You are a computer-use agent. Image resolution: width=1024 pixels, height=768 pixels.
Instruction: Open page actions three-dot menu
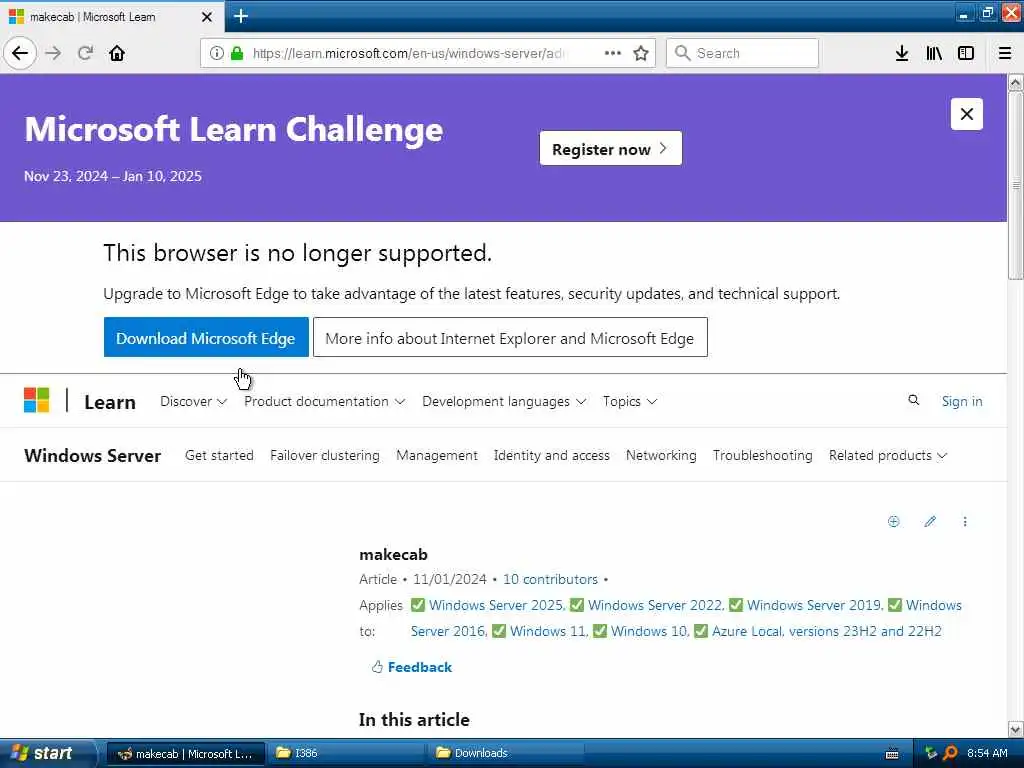click(613, 53)
